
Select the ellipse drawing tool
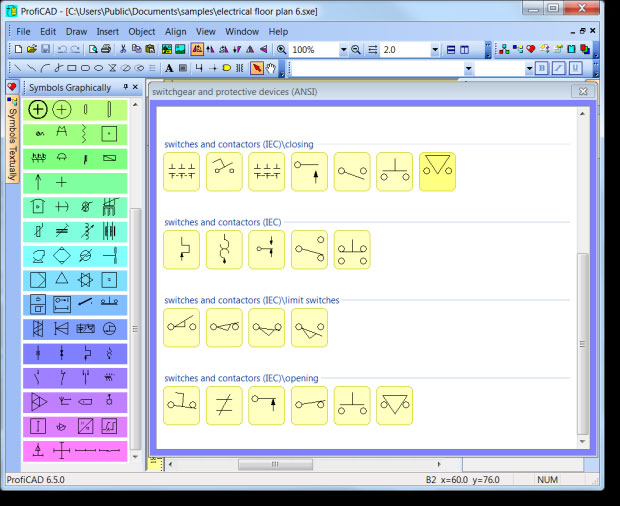click(98, 68)
